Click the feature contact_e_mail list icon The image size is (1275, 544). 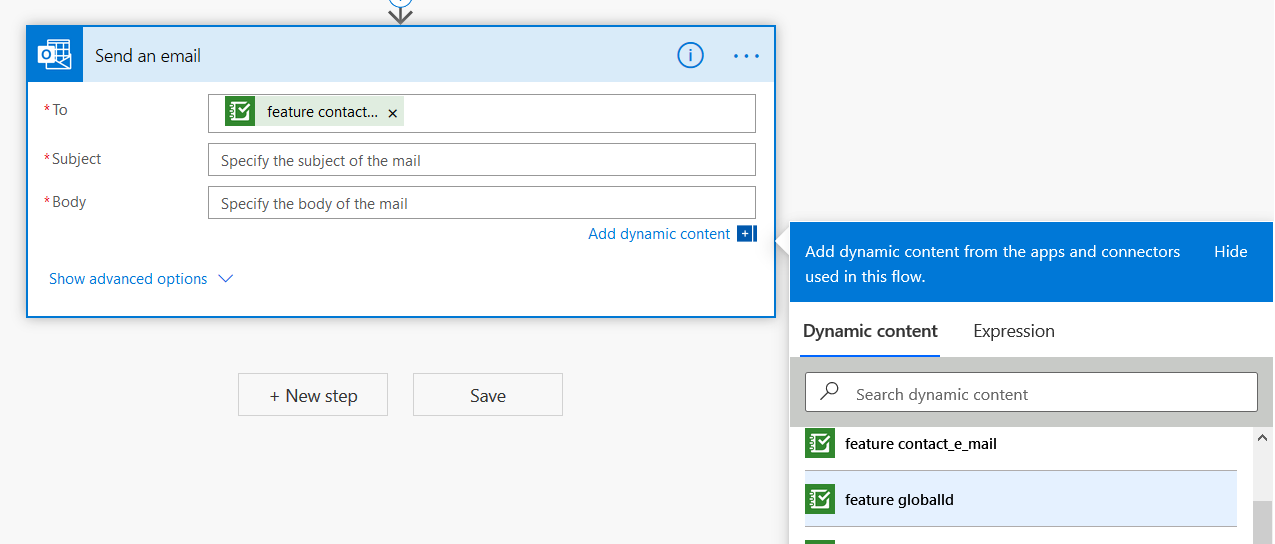(820, 443)
